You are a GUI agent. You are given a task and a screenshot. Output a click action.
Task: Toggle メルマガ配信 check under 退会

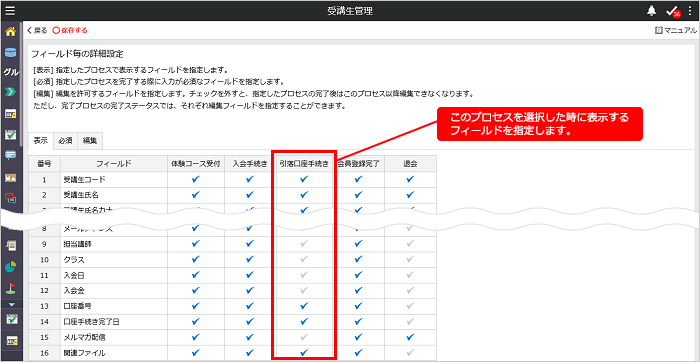410,337
